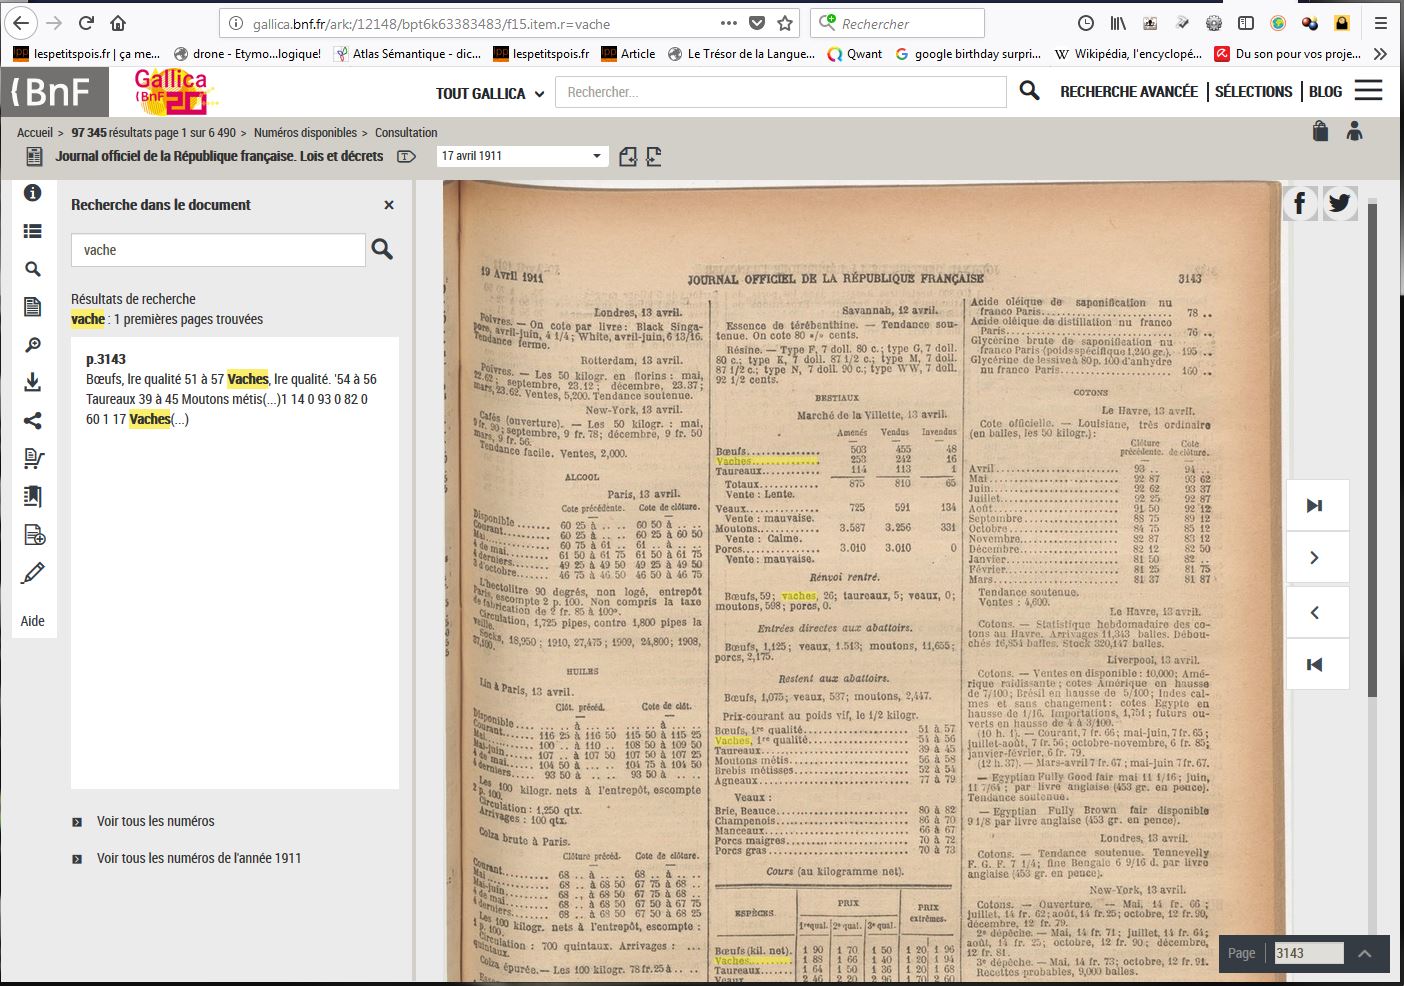Viewport: 1404px width, 986px height.
Task: Toggle Firefox sidebar view from the toolbar
Action: pyautogui.click(x=1246, y=23)
